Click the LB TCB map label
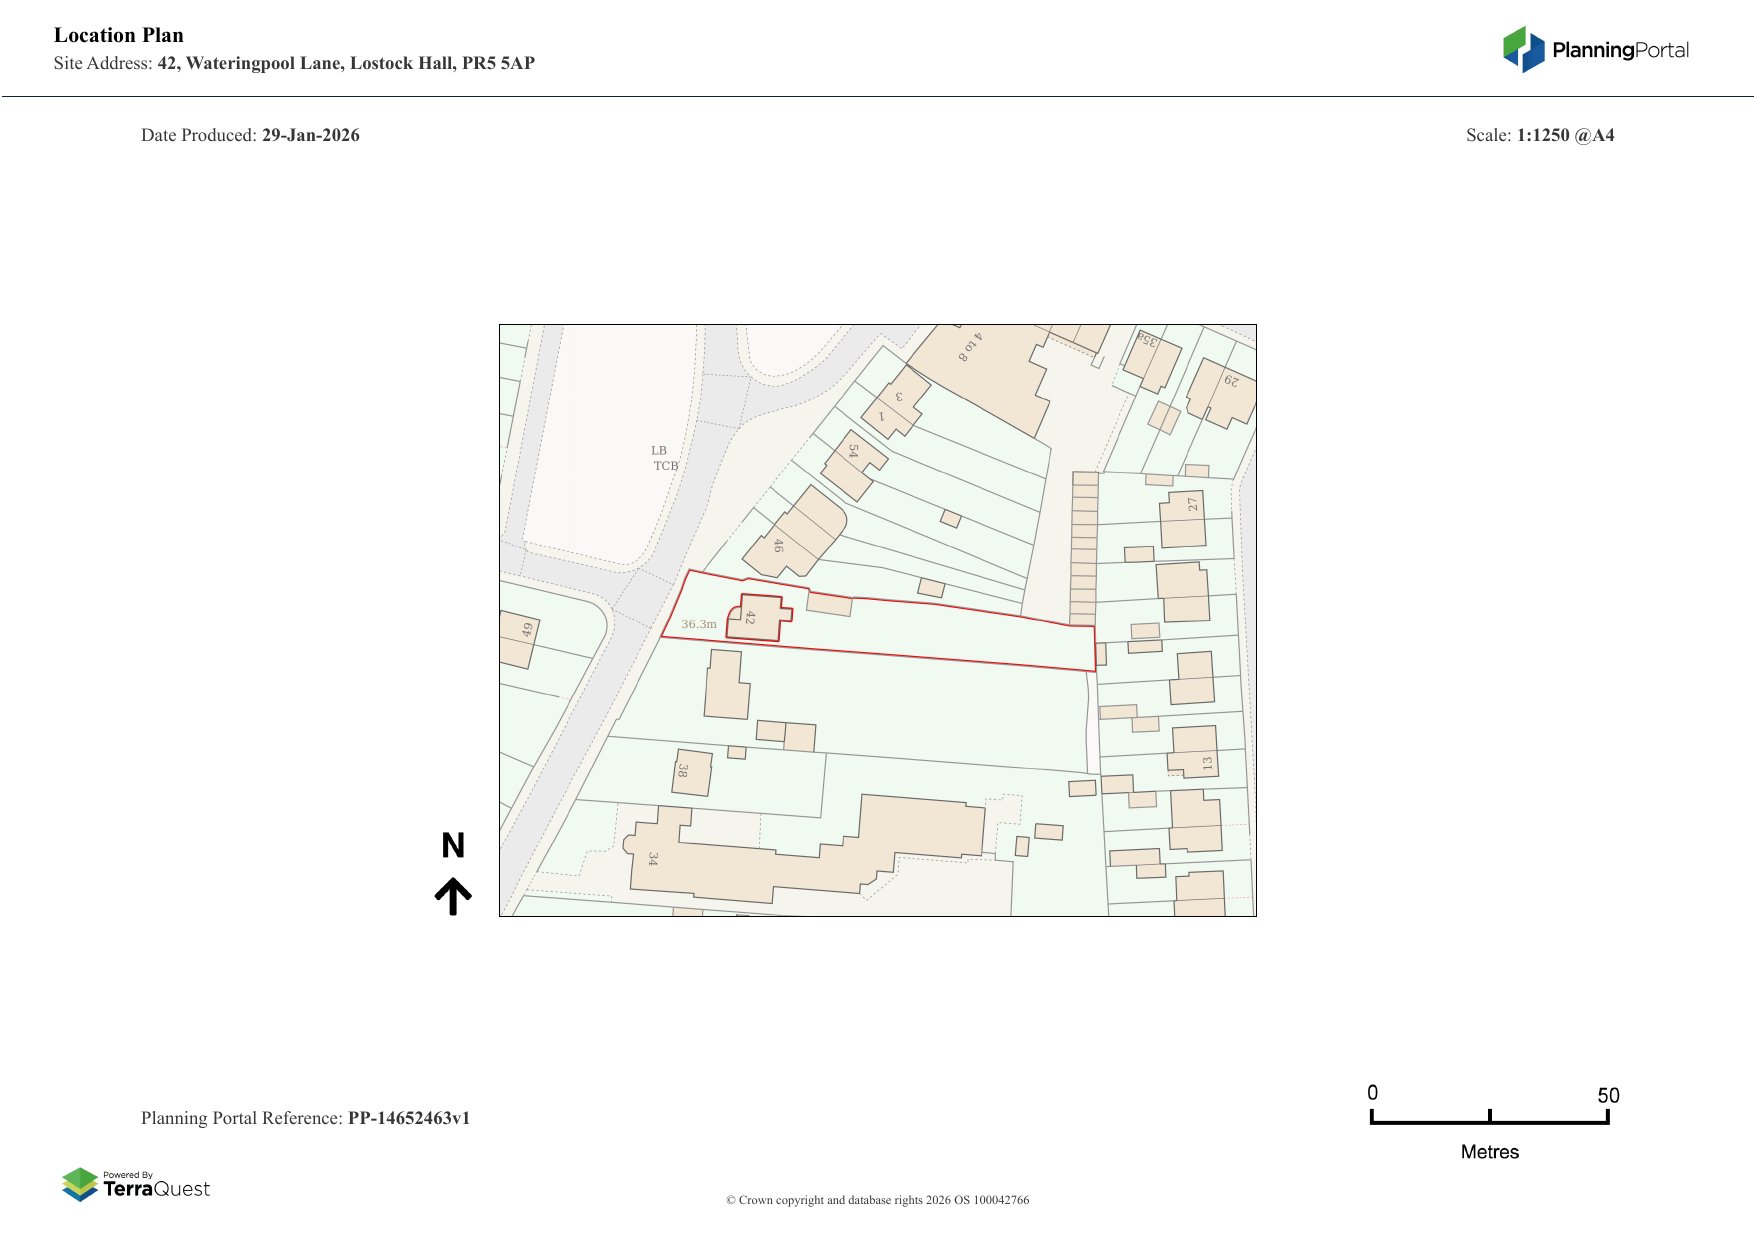Image resolution: width=1754 pixels, height=1241 pixels. click(664, 458)
